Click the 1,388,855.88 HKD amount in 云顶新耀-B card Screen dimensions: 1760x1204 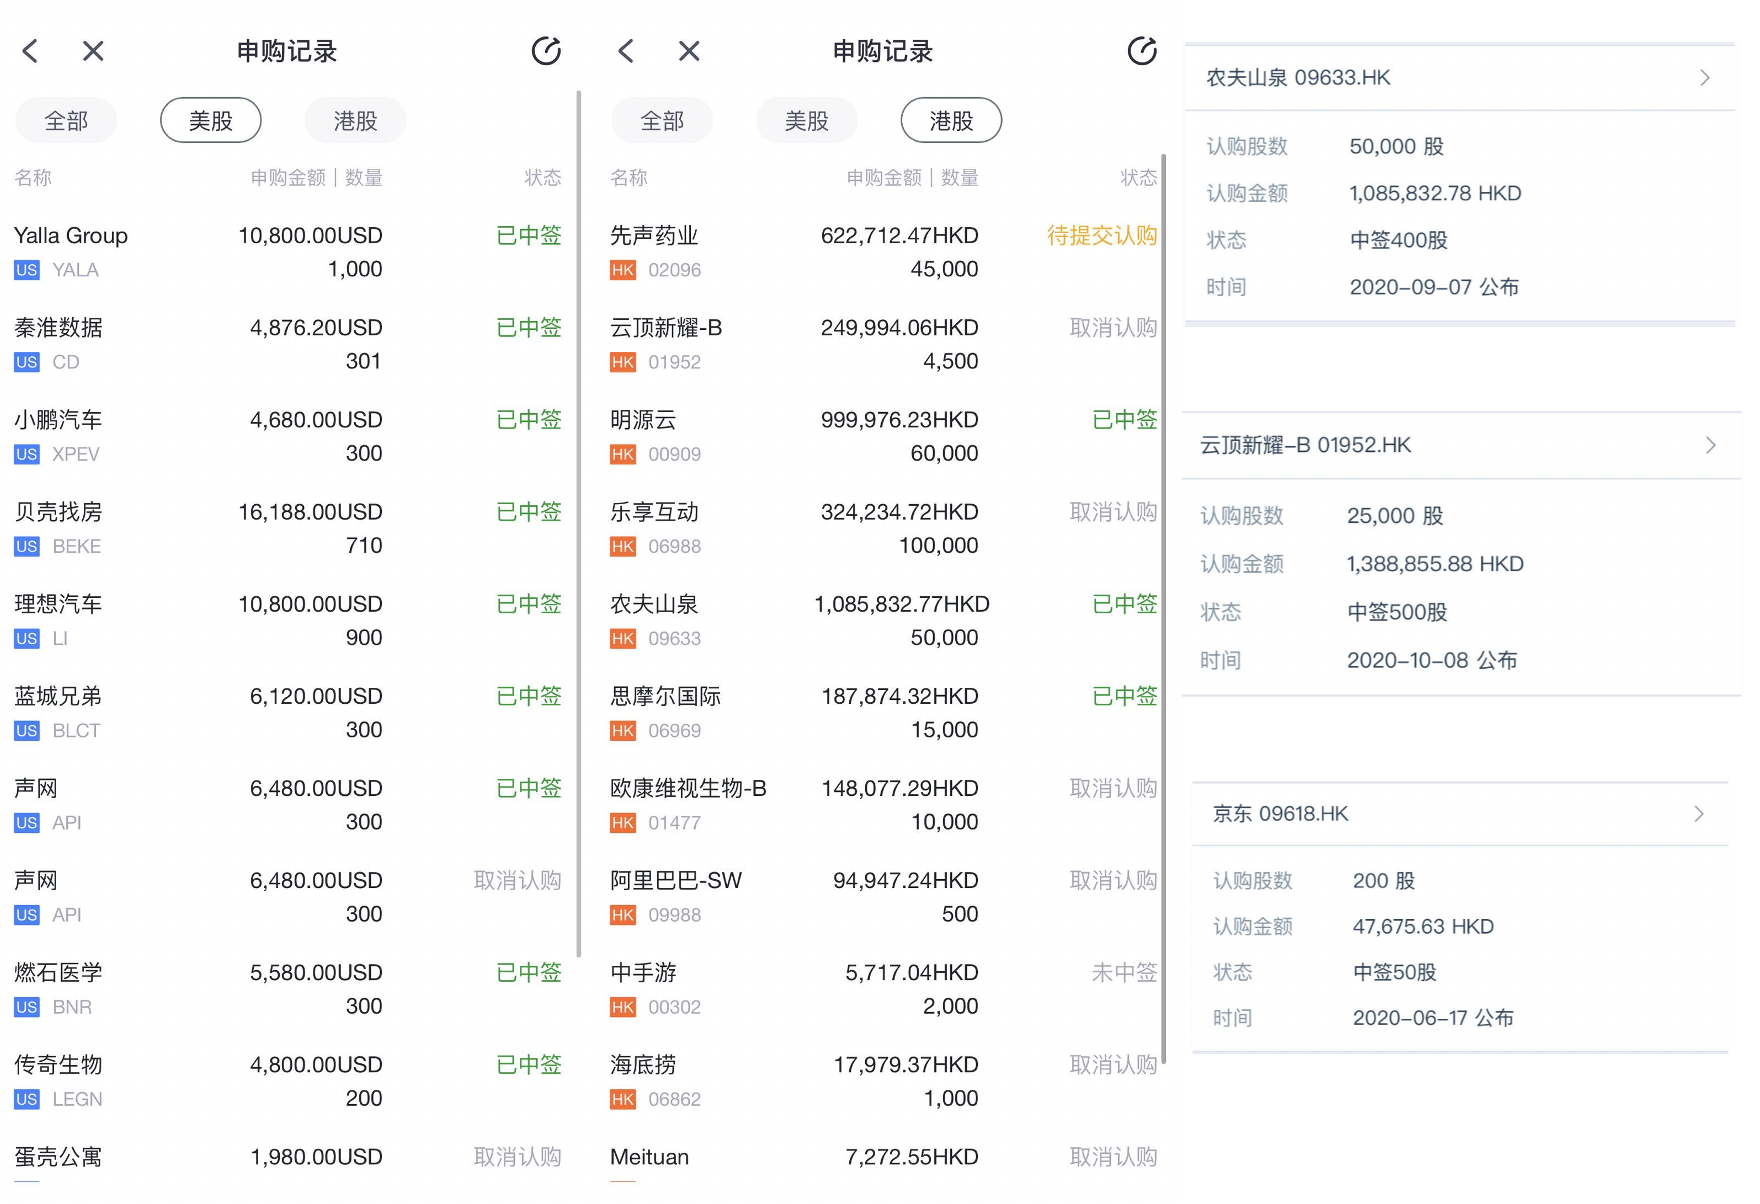pos(1435,564)
